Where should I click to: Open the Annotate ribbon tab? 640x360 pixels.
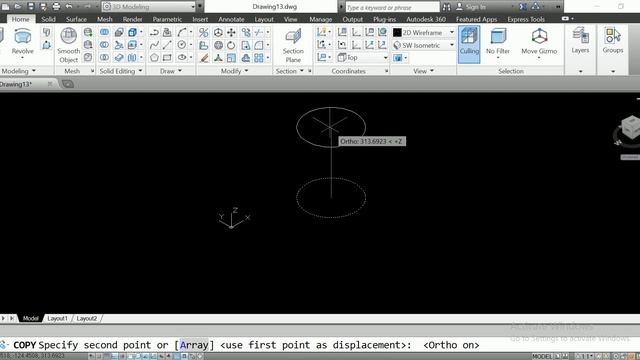coord(231,19)
